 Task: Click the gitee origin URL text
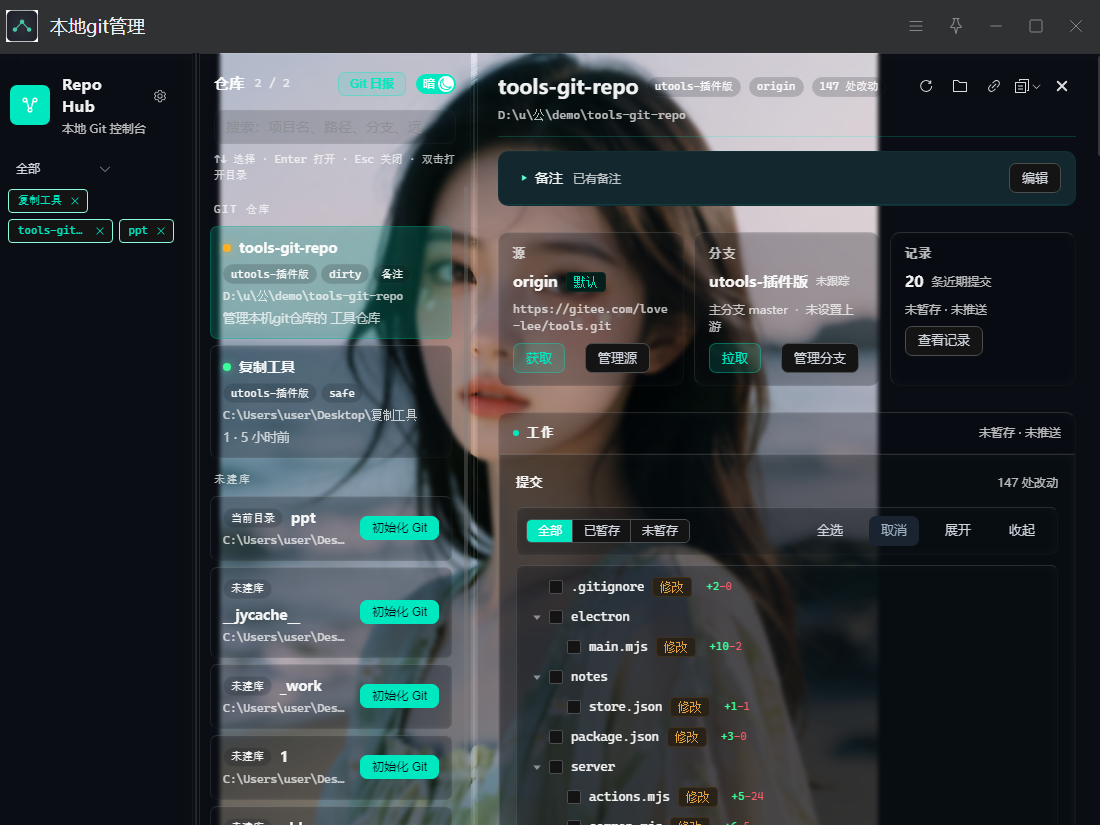coord(590,318)
